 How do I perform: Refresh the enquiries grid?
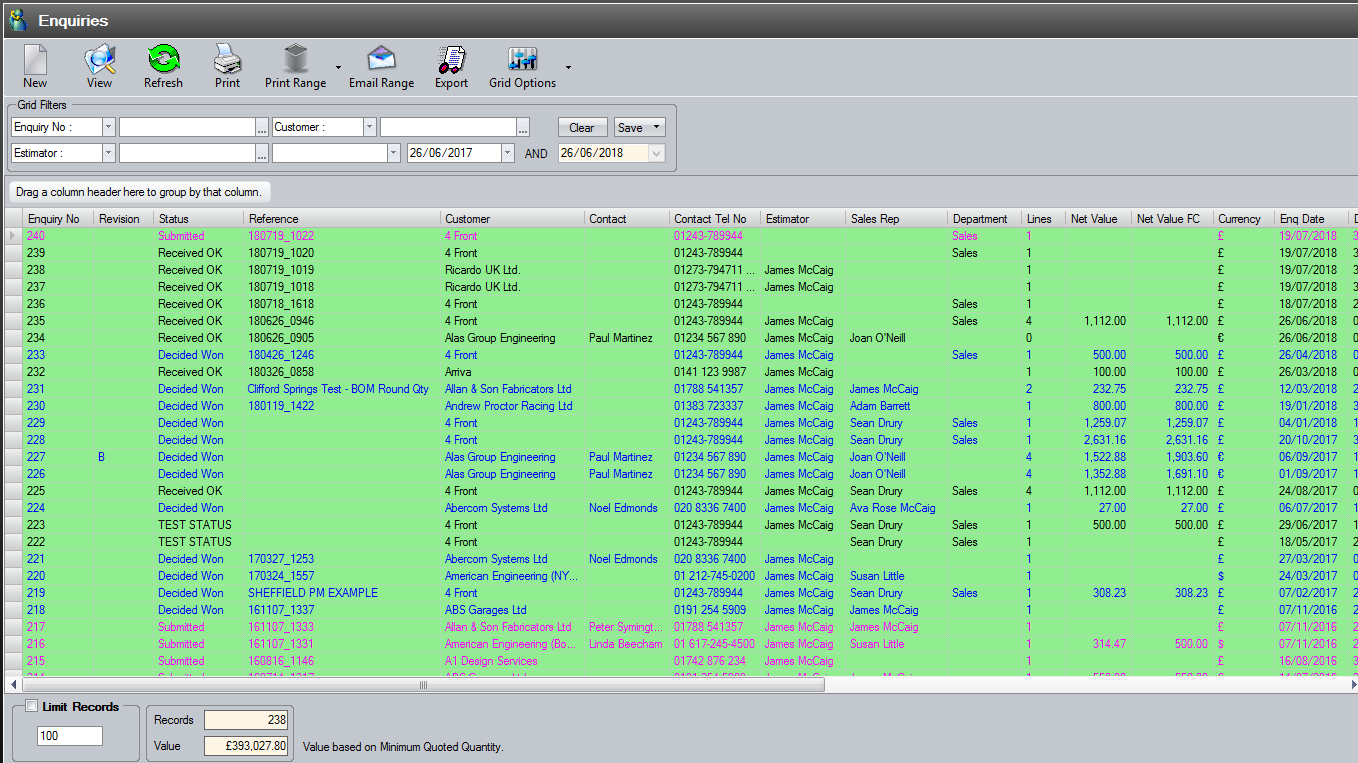tap(163, 61)
